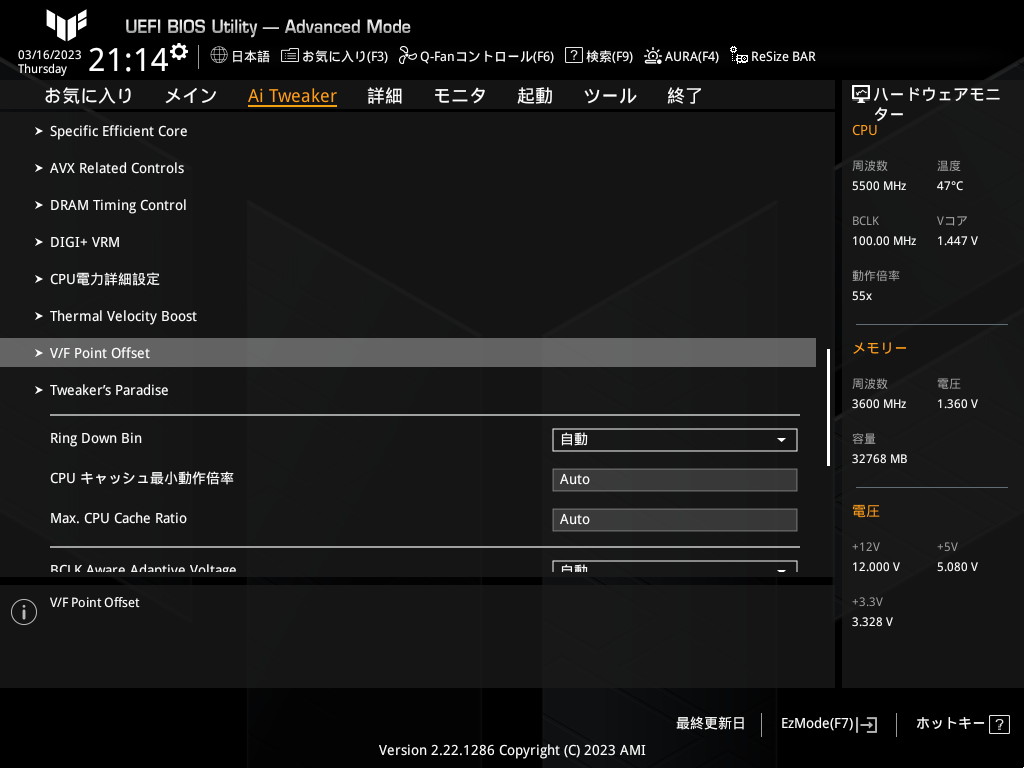
Task: Open ホットキー help
Action: pos(963,724)
